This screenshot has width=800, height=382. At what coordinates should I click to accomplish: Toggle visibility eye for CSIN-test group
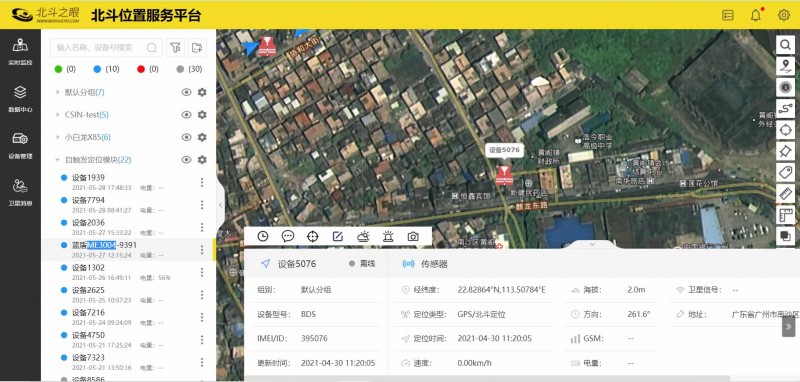tap(186, 115)
